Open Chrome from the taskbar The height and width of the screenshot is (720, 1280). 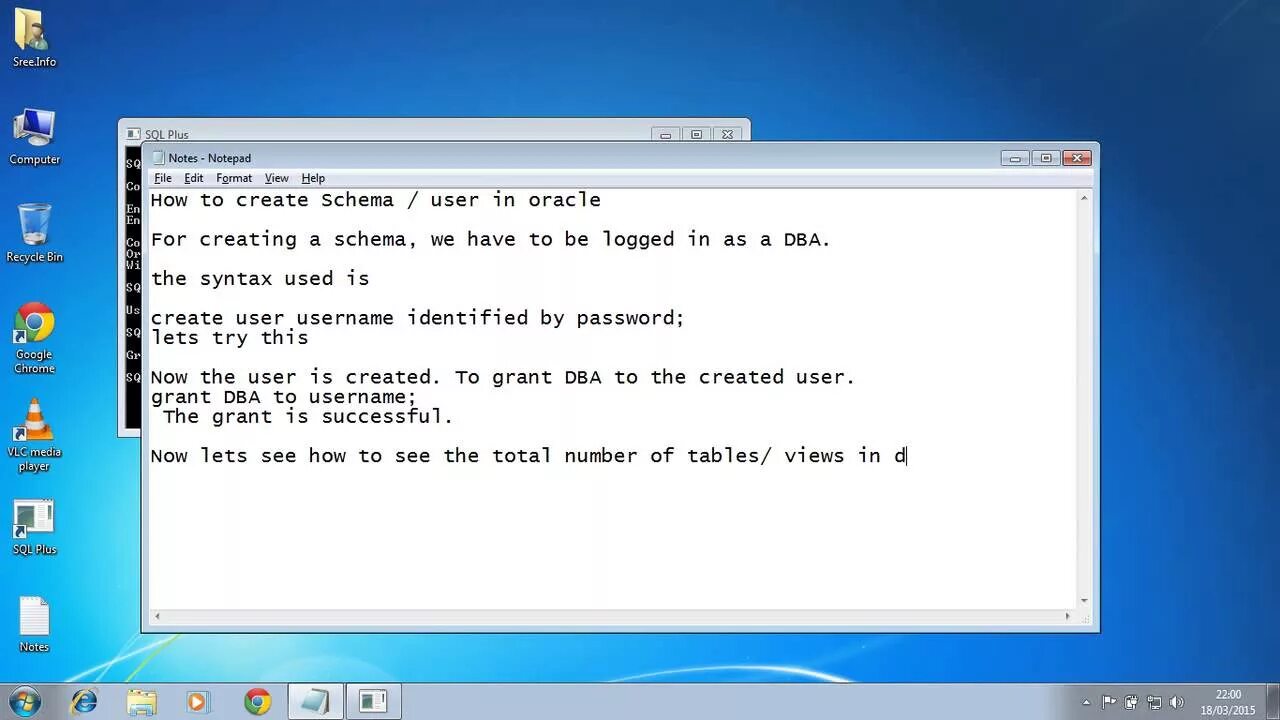pos(257,702)
